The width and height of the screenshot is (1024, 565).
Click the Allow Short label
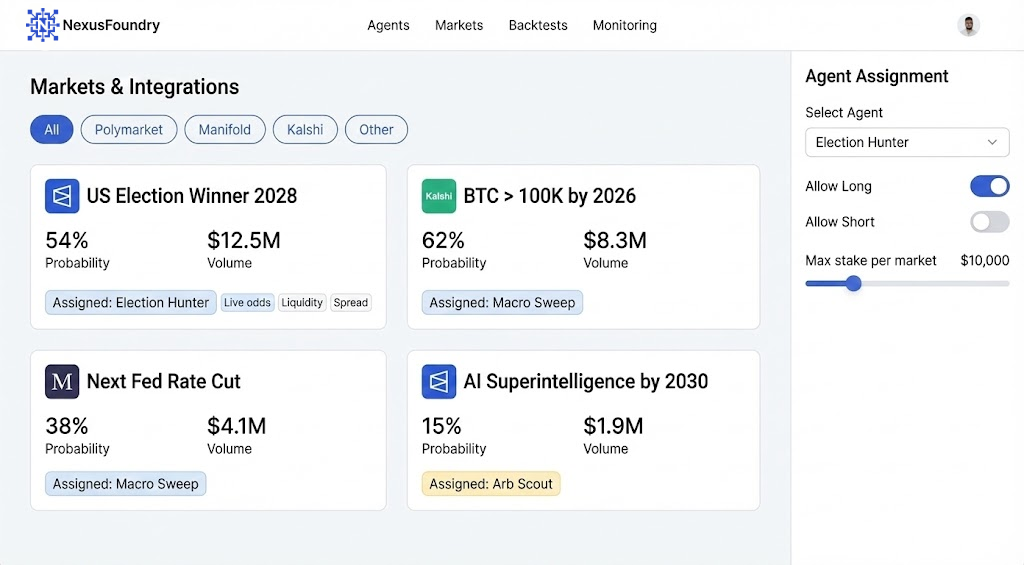point(840,222)
